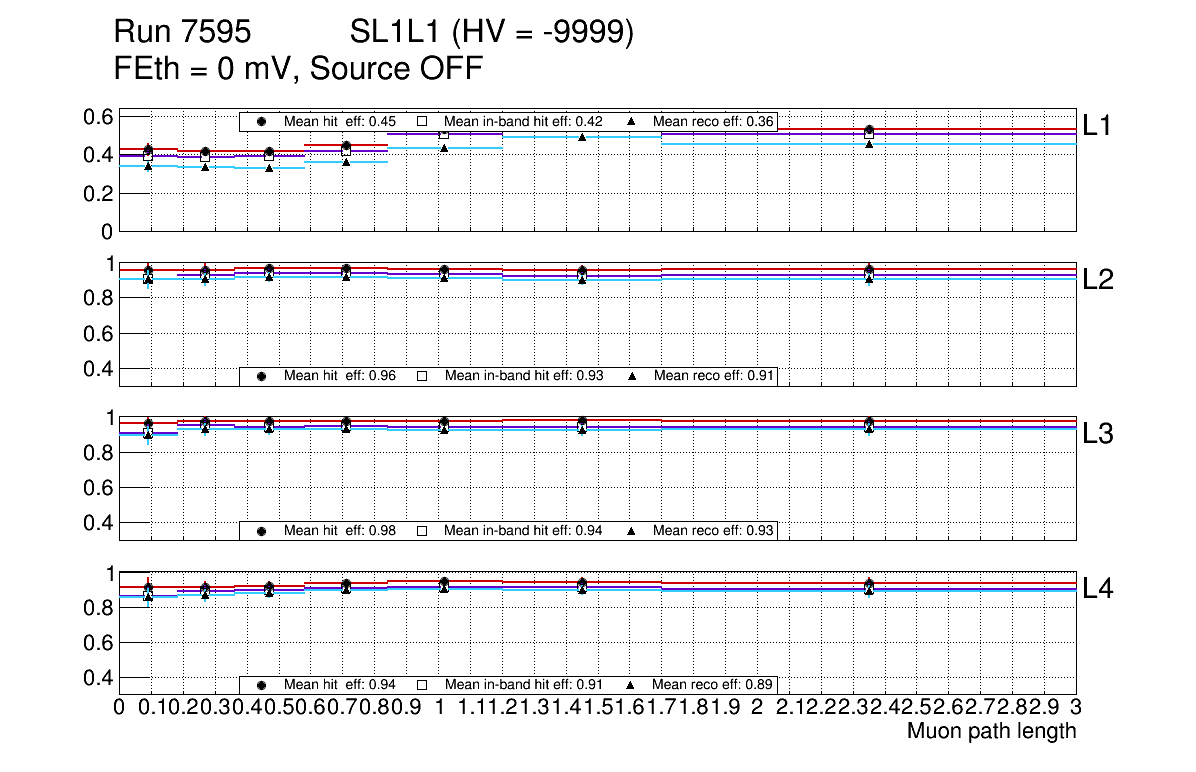Click the L4 panel label
Screen dimensions: 1196x772
[1098, 589]
